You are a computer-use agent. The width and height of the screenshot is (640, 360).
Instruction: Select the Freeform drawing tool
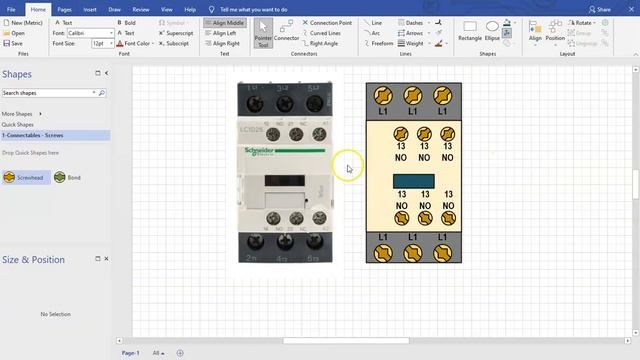click(378, 43)
